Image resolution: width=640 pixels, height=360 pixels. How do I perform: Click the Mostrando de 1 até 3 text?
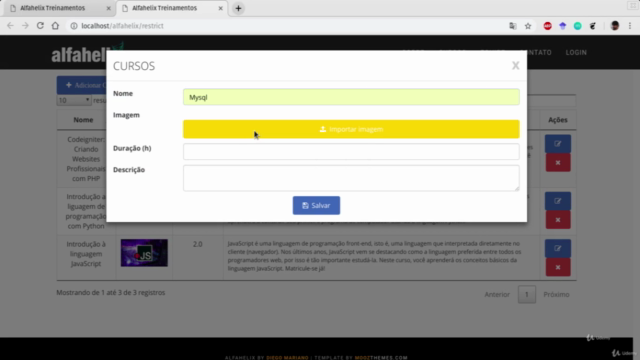111,293
